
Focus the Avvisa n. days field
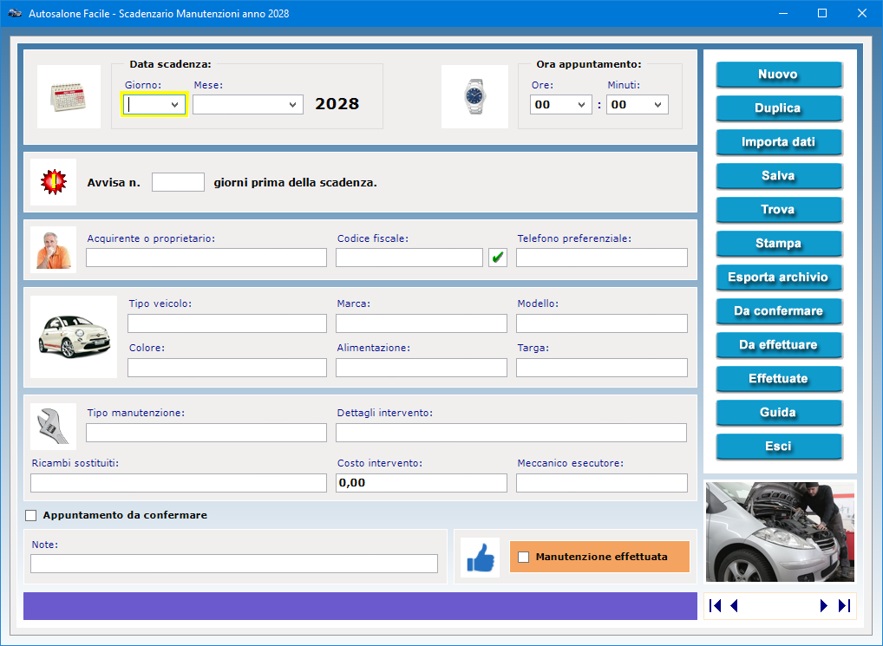click(178, 182)
